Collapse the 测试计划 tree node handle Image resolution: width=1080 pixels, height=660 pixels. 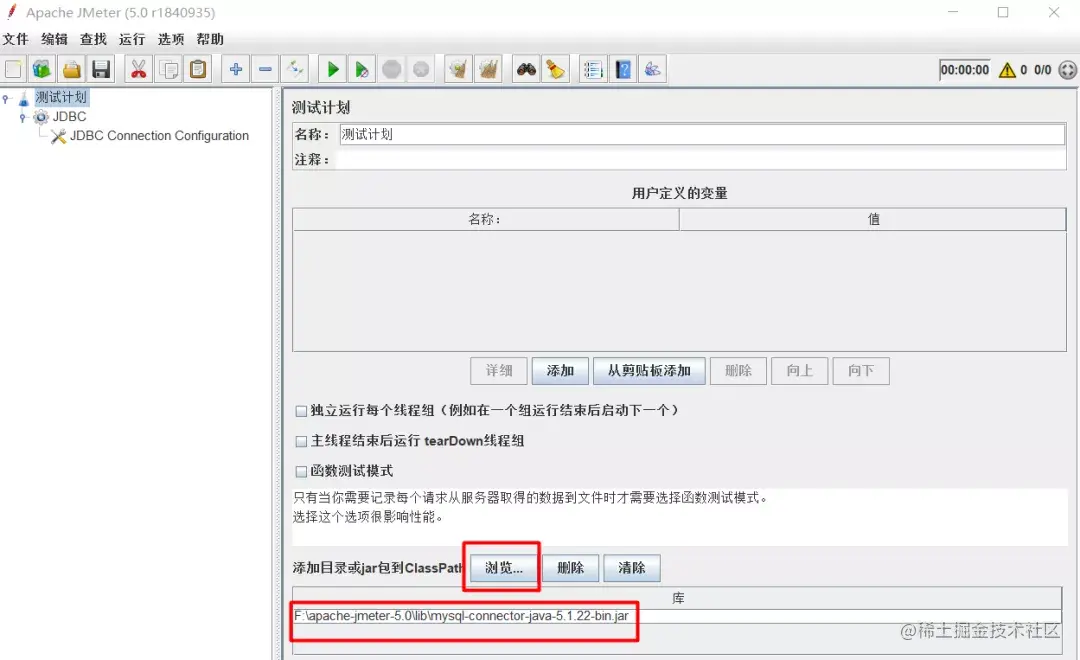tap(6, 99)
